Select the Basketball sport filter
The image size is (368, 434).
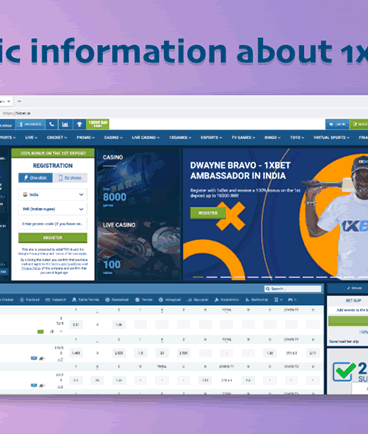coord(117,300)
